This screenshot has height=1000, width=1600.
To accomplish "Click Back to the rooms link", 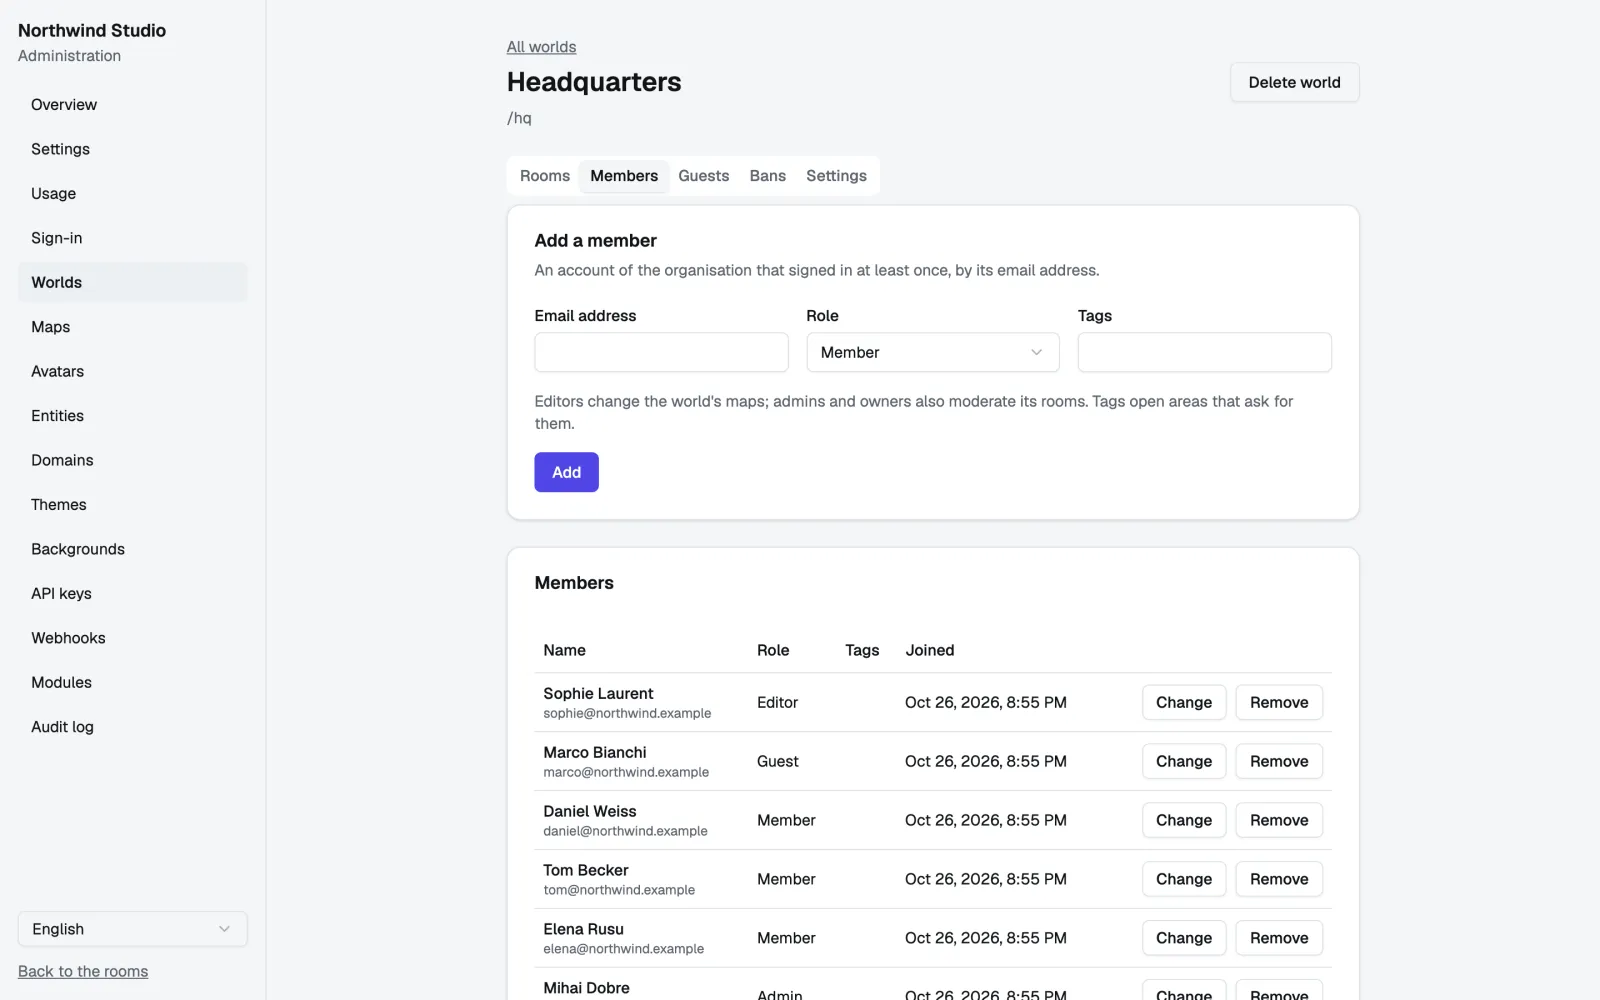I will [x=83, y=971].
